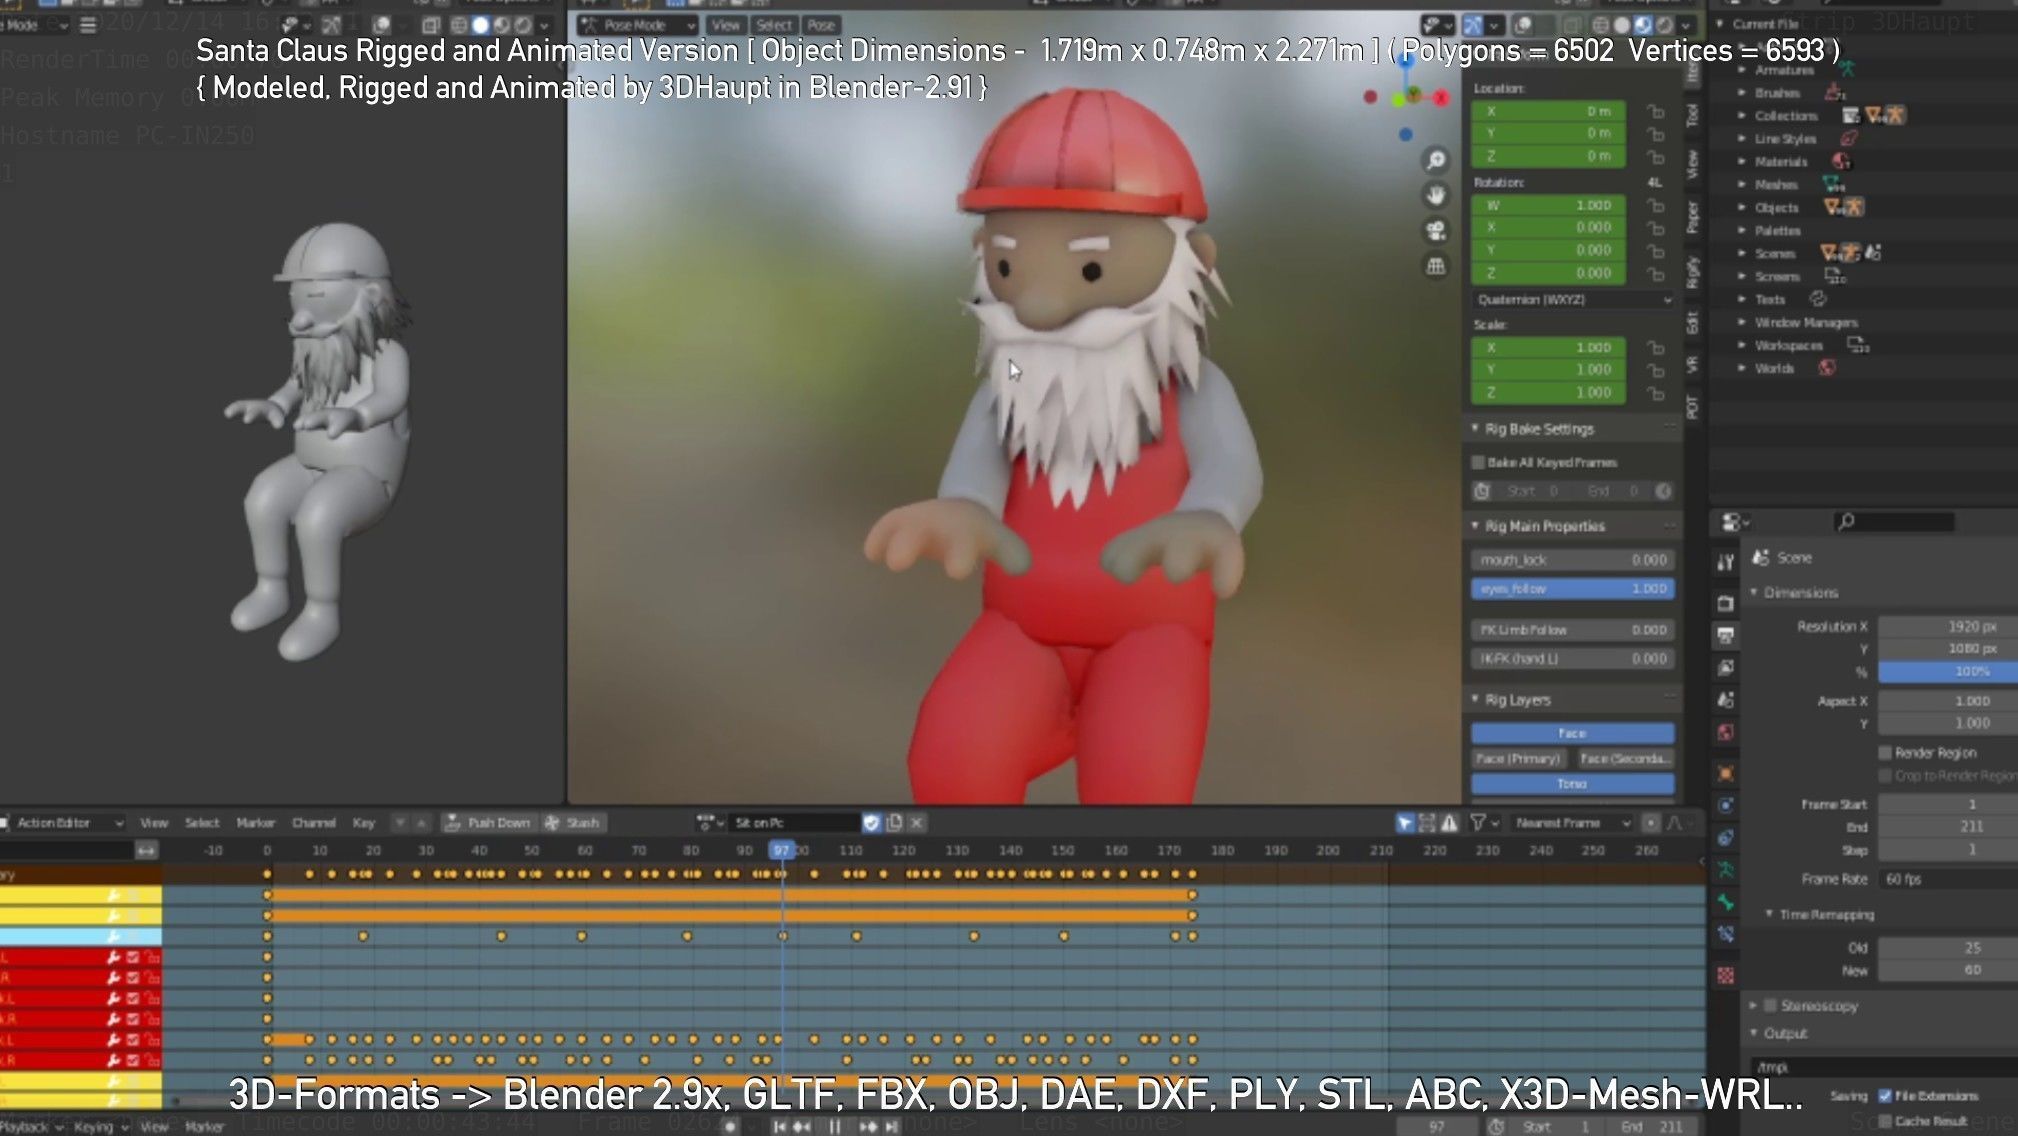
Task: Open the Channel menu in Action Editor
Action: [x=313, y=822]
